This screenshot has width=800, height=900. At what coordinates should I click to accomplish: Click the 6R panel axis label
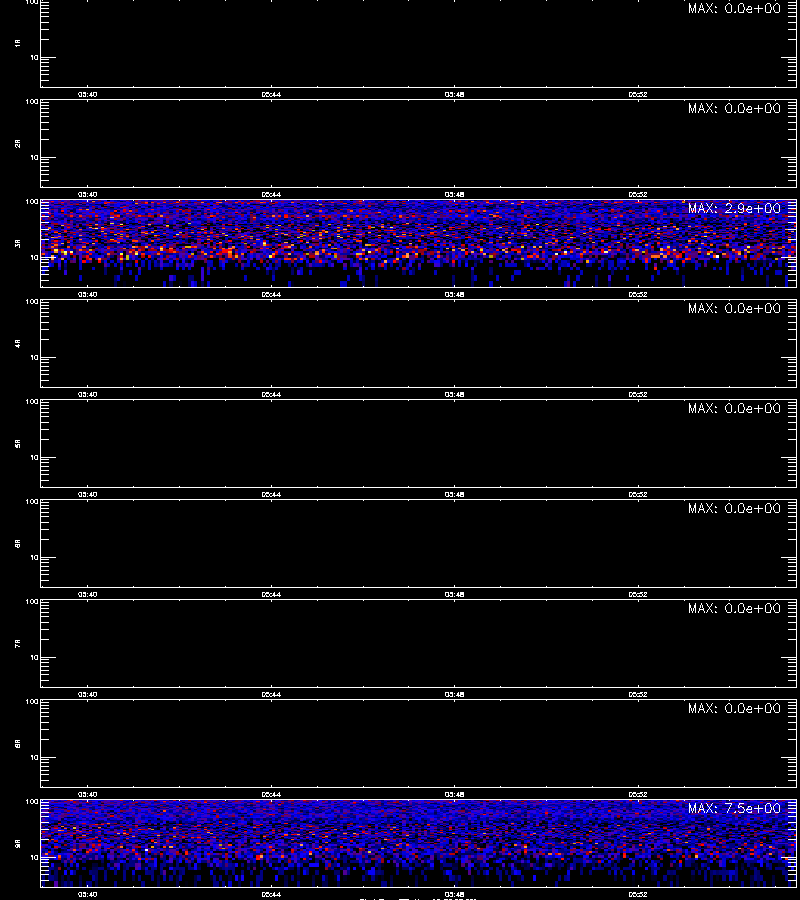(18, 544)
